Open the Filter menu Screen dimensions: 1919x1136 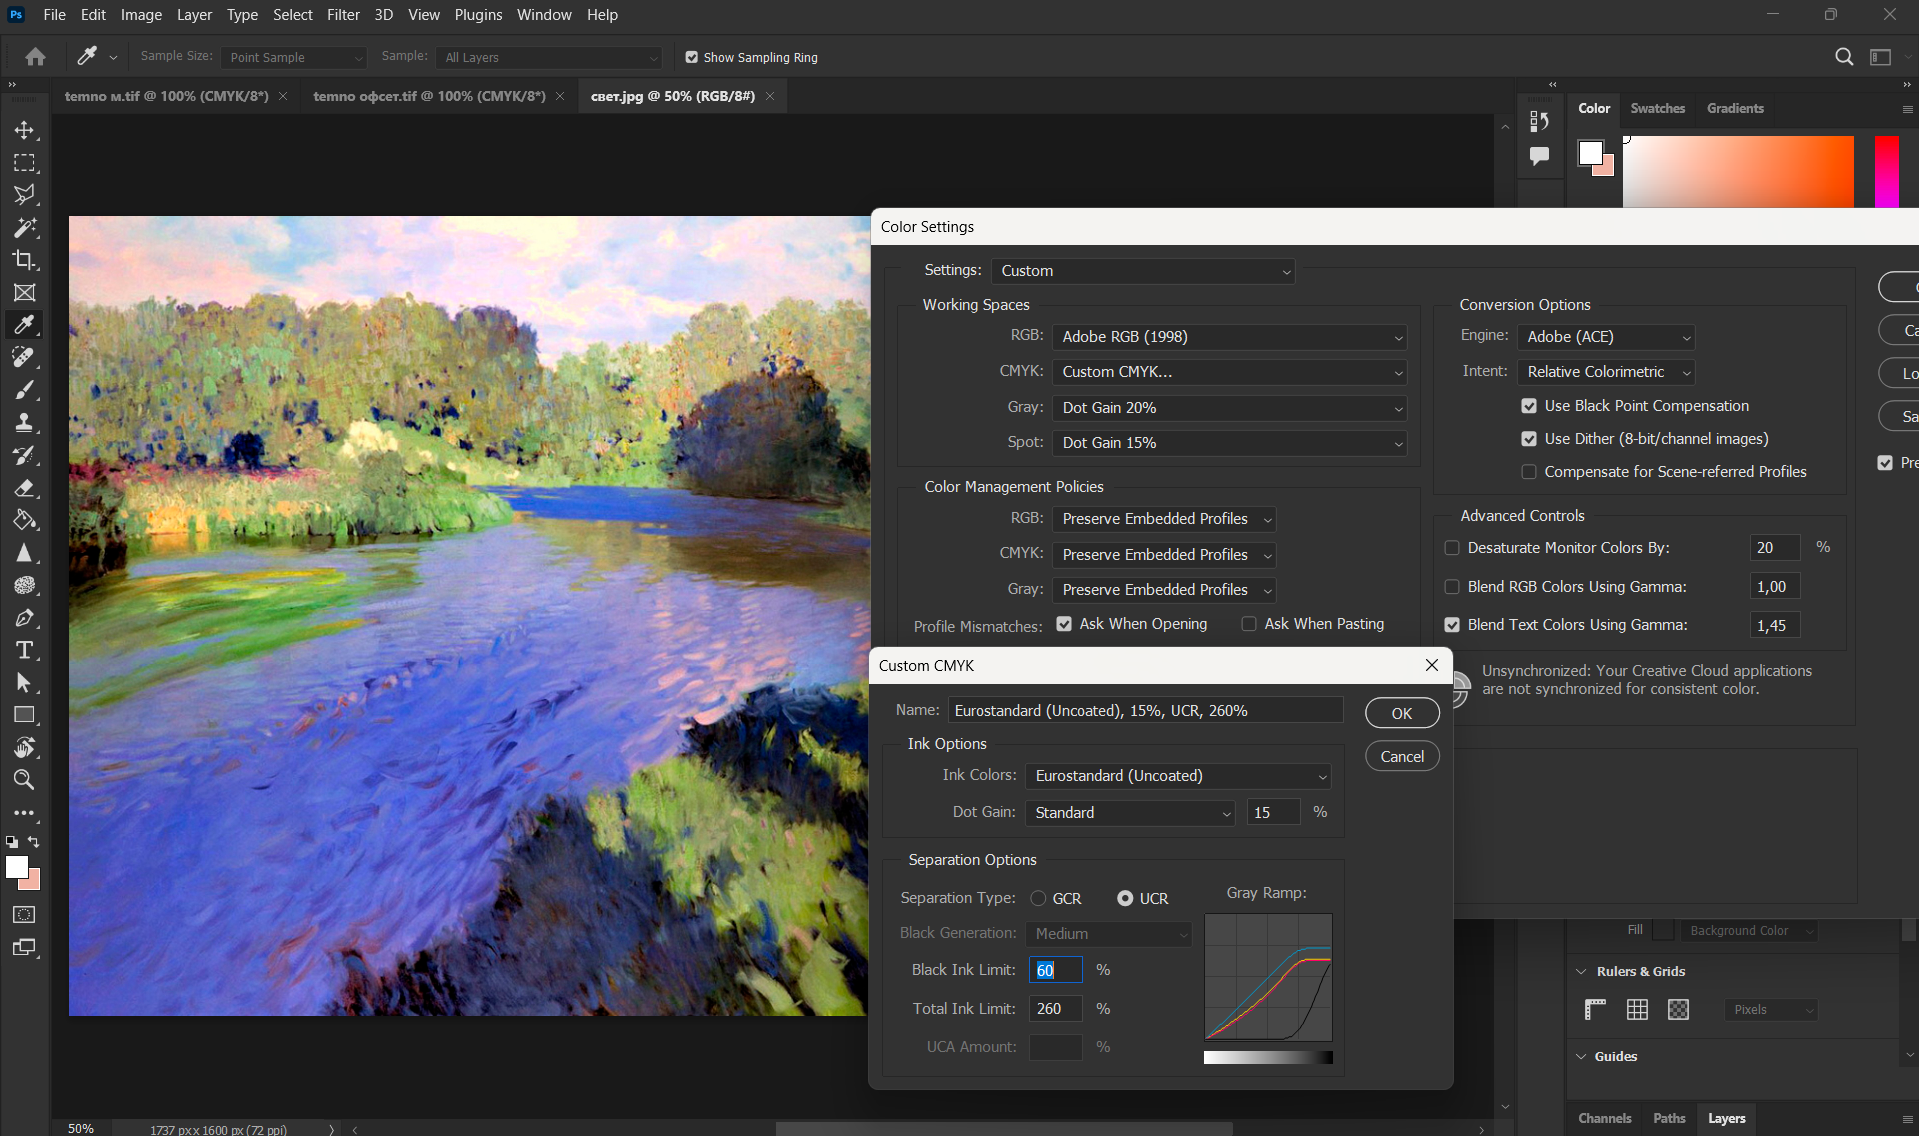[x=343, y=15]
